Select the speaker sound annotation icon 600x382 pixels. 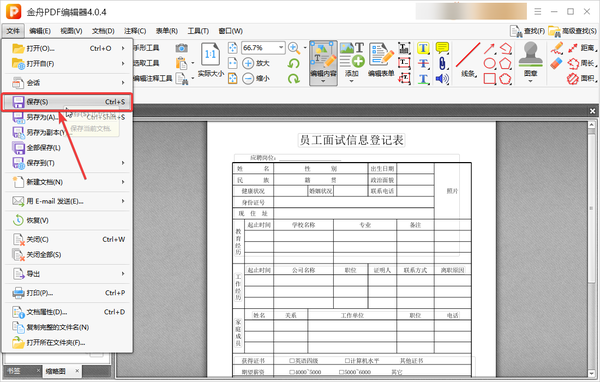(x=442, y=79)
